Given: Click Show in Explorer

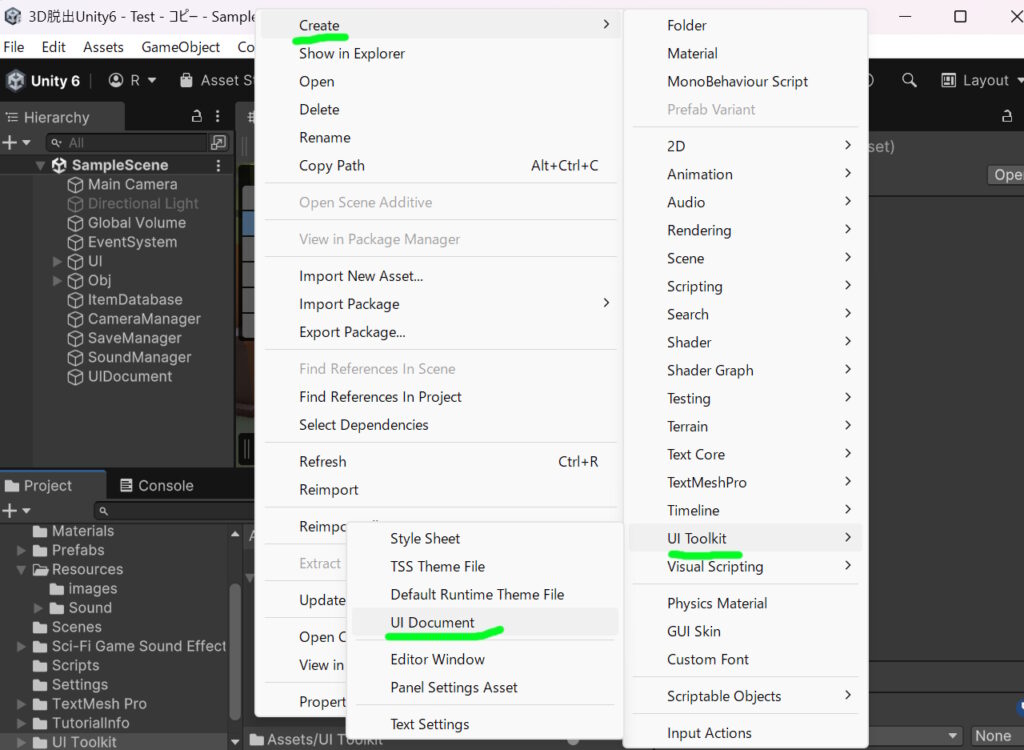Looking at the screenshot, I should point(440,54).
